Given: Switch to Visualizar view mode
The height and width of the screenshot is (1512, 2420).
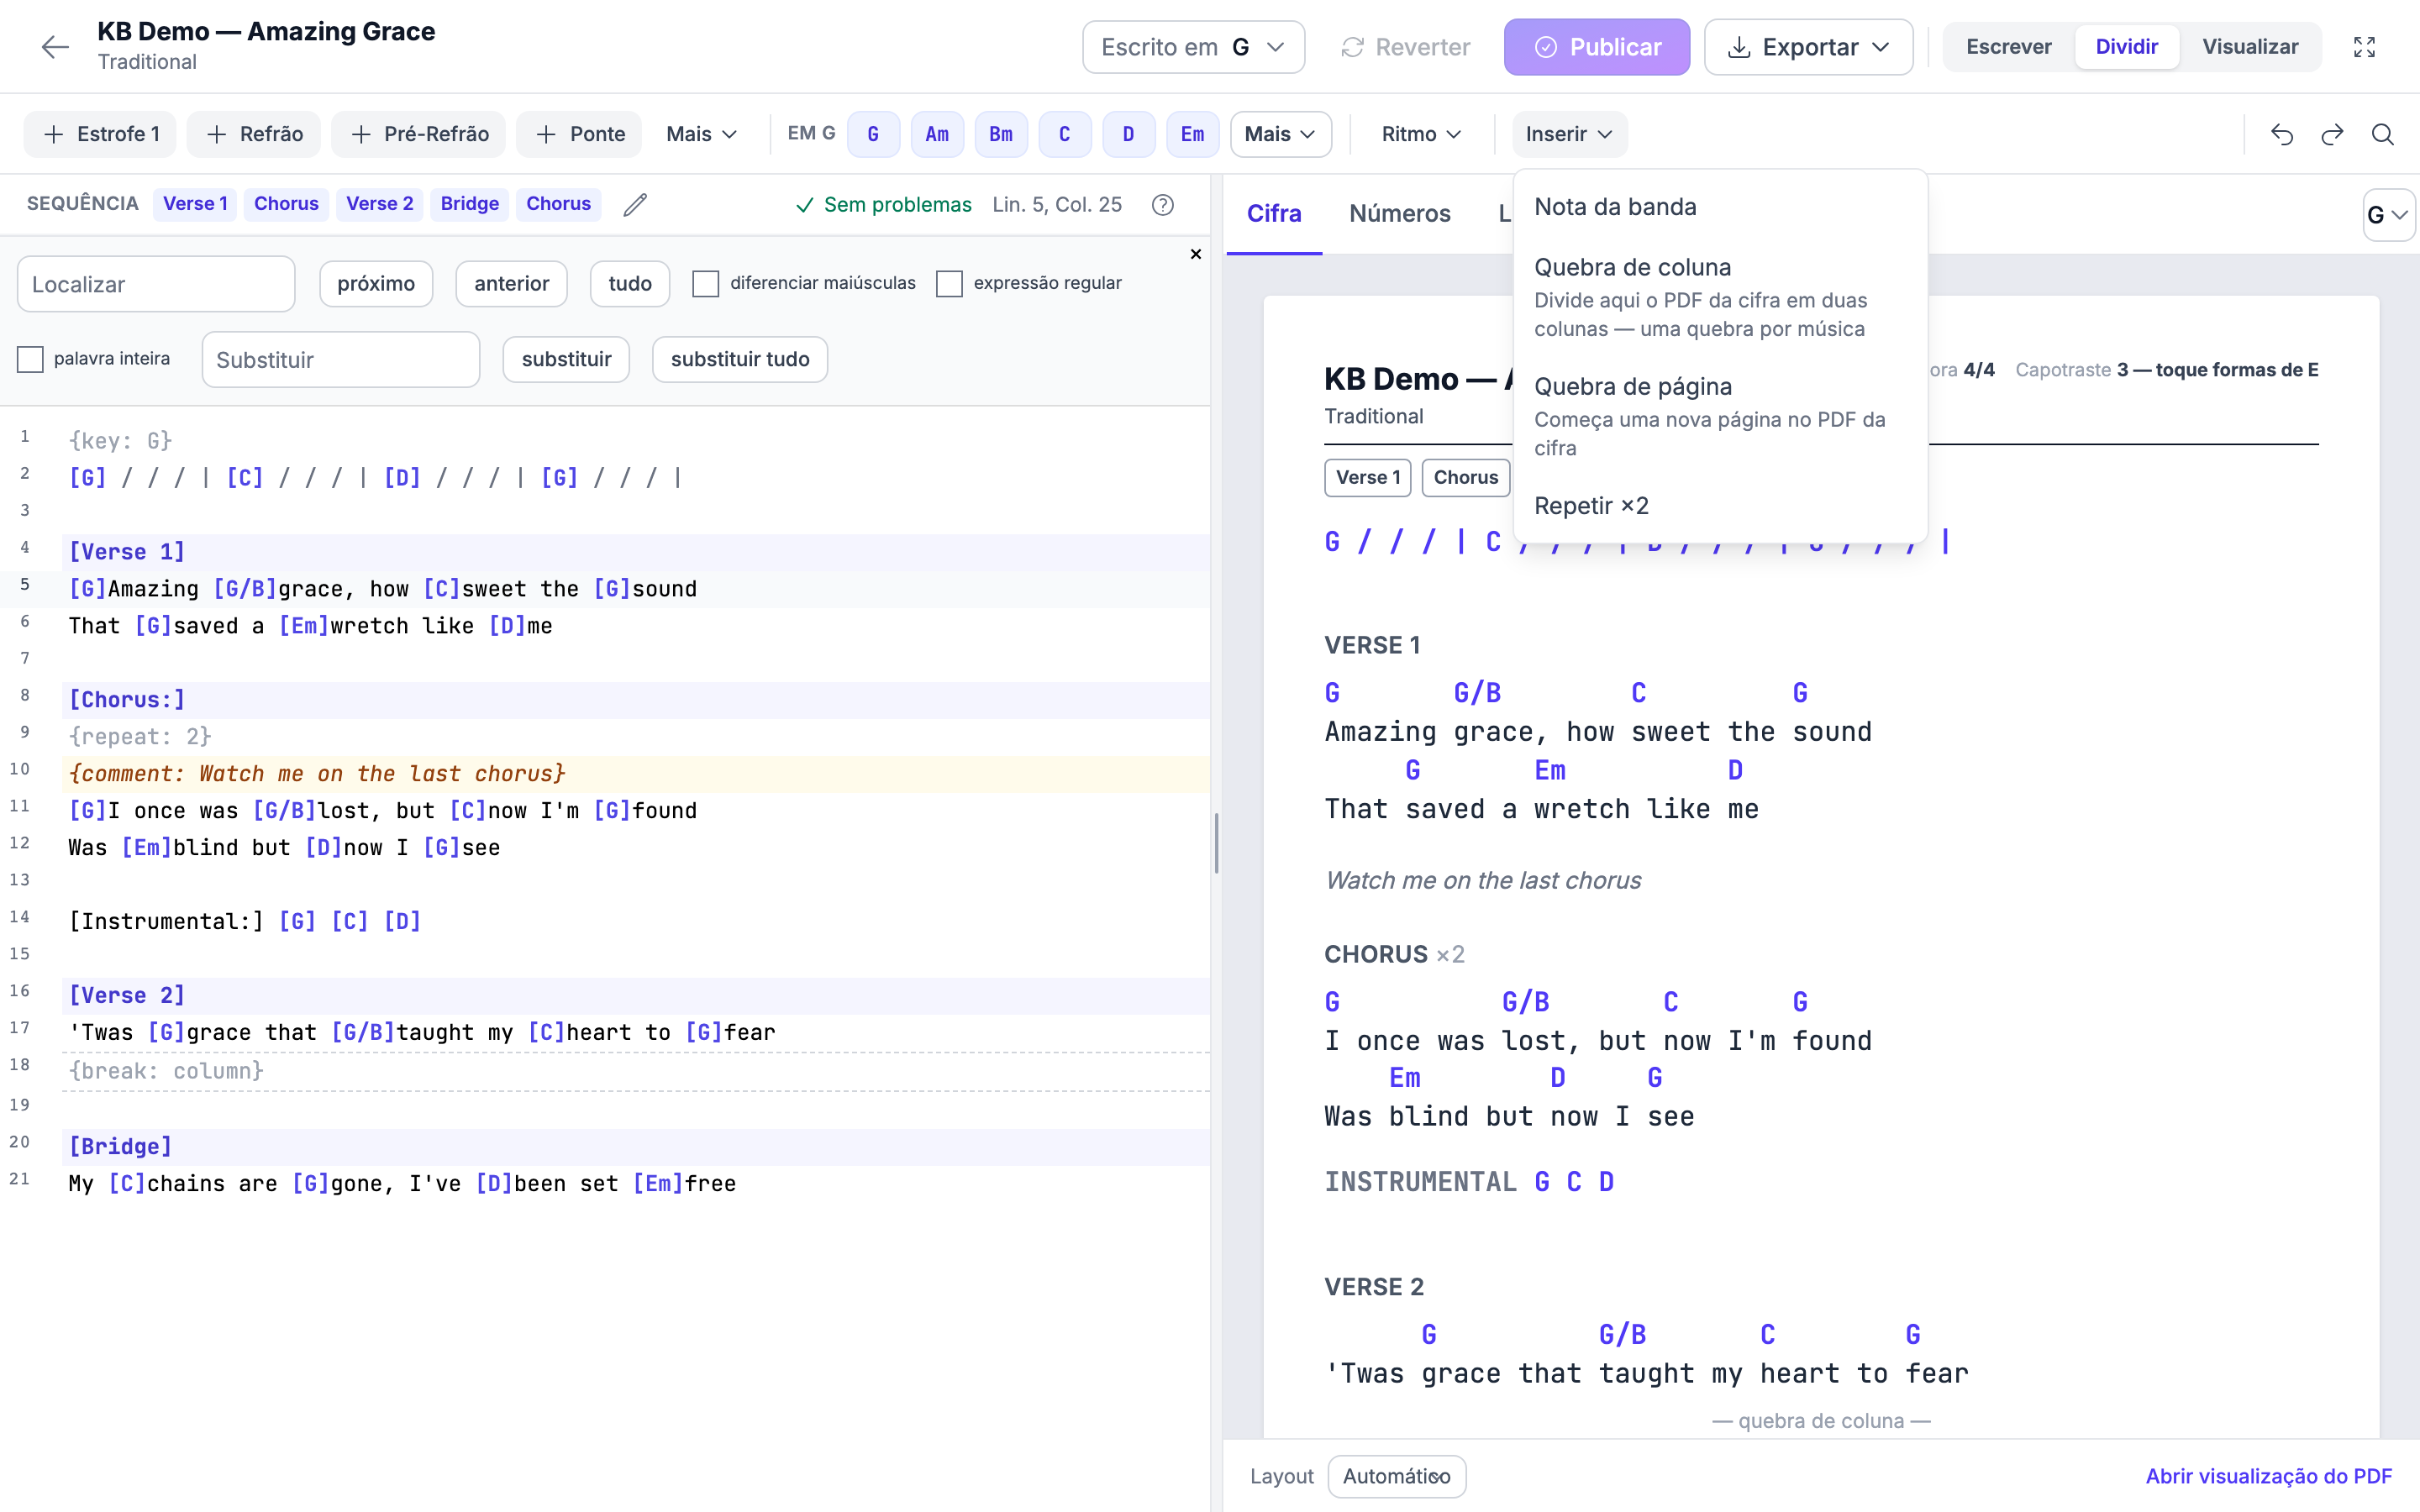Looking at the screenshot, I should coord(2250,47).
